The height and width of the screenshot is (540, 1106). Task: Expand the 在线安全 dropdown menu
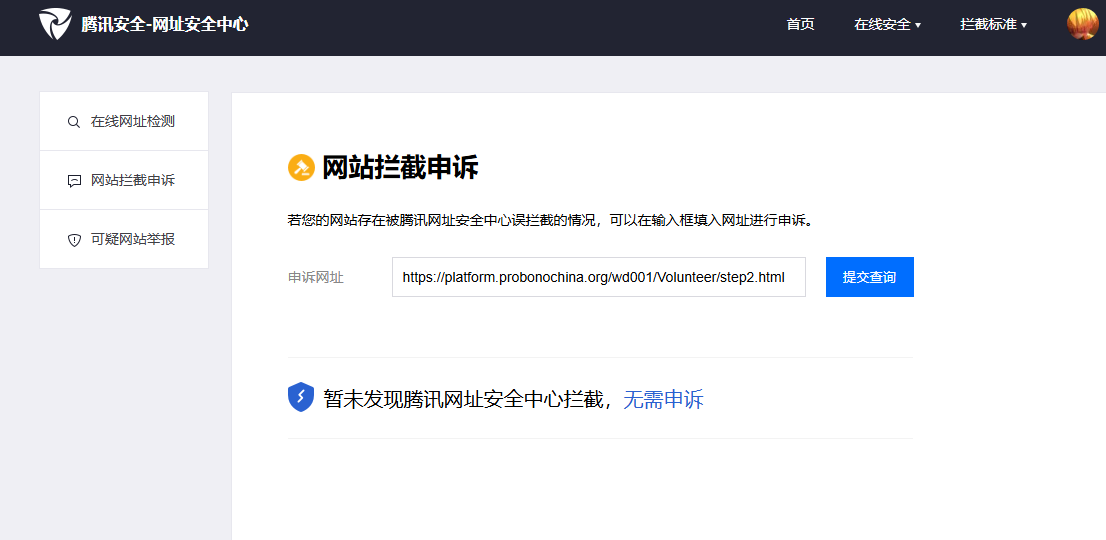887,25
